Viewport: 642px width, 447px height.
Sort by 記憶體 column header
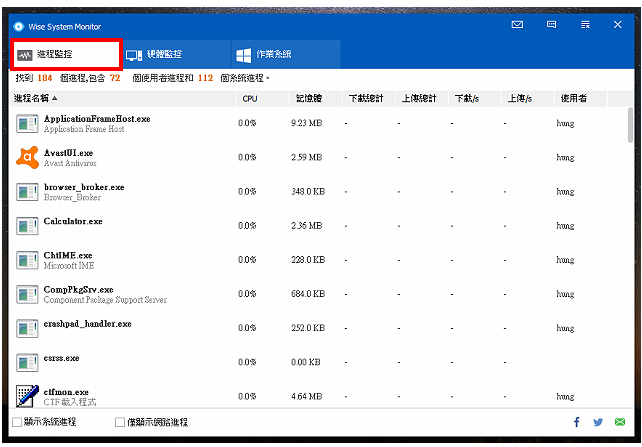(x=315, y=99)
